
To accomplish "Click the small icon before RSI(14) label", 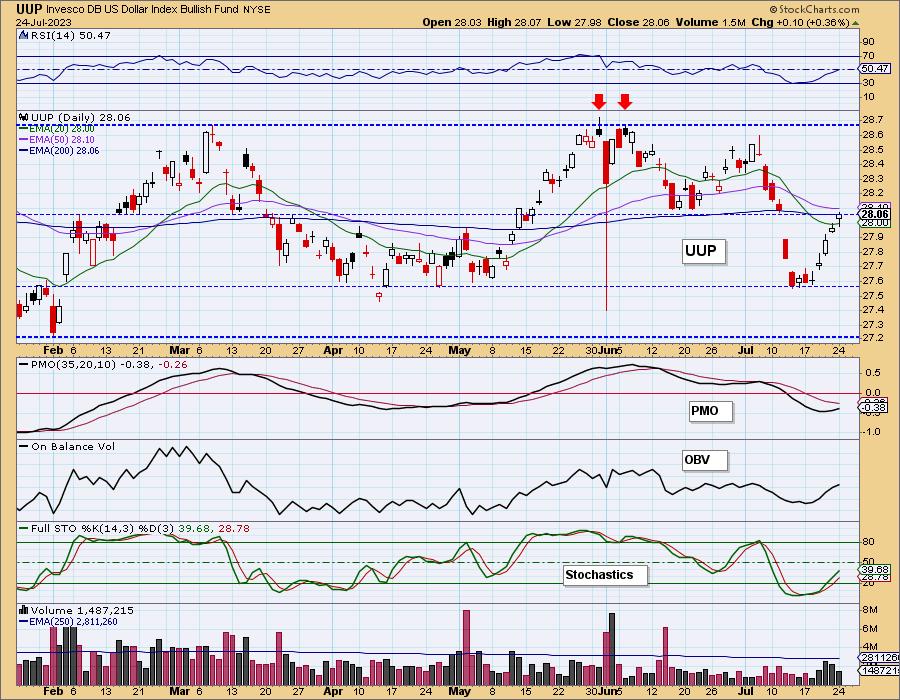I will coord(24,35).
